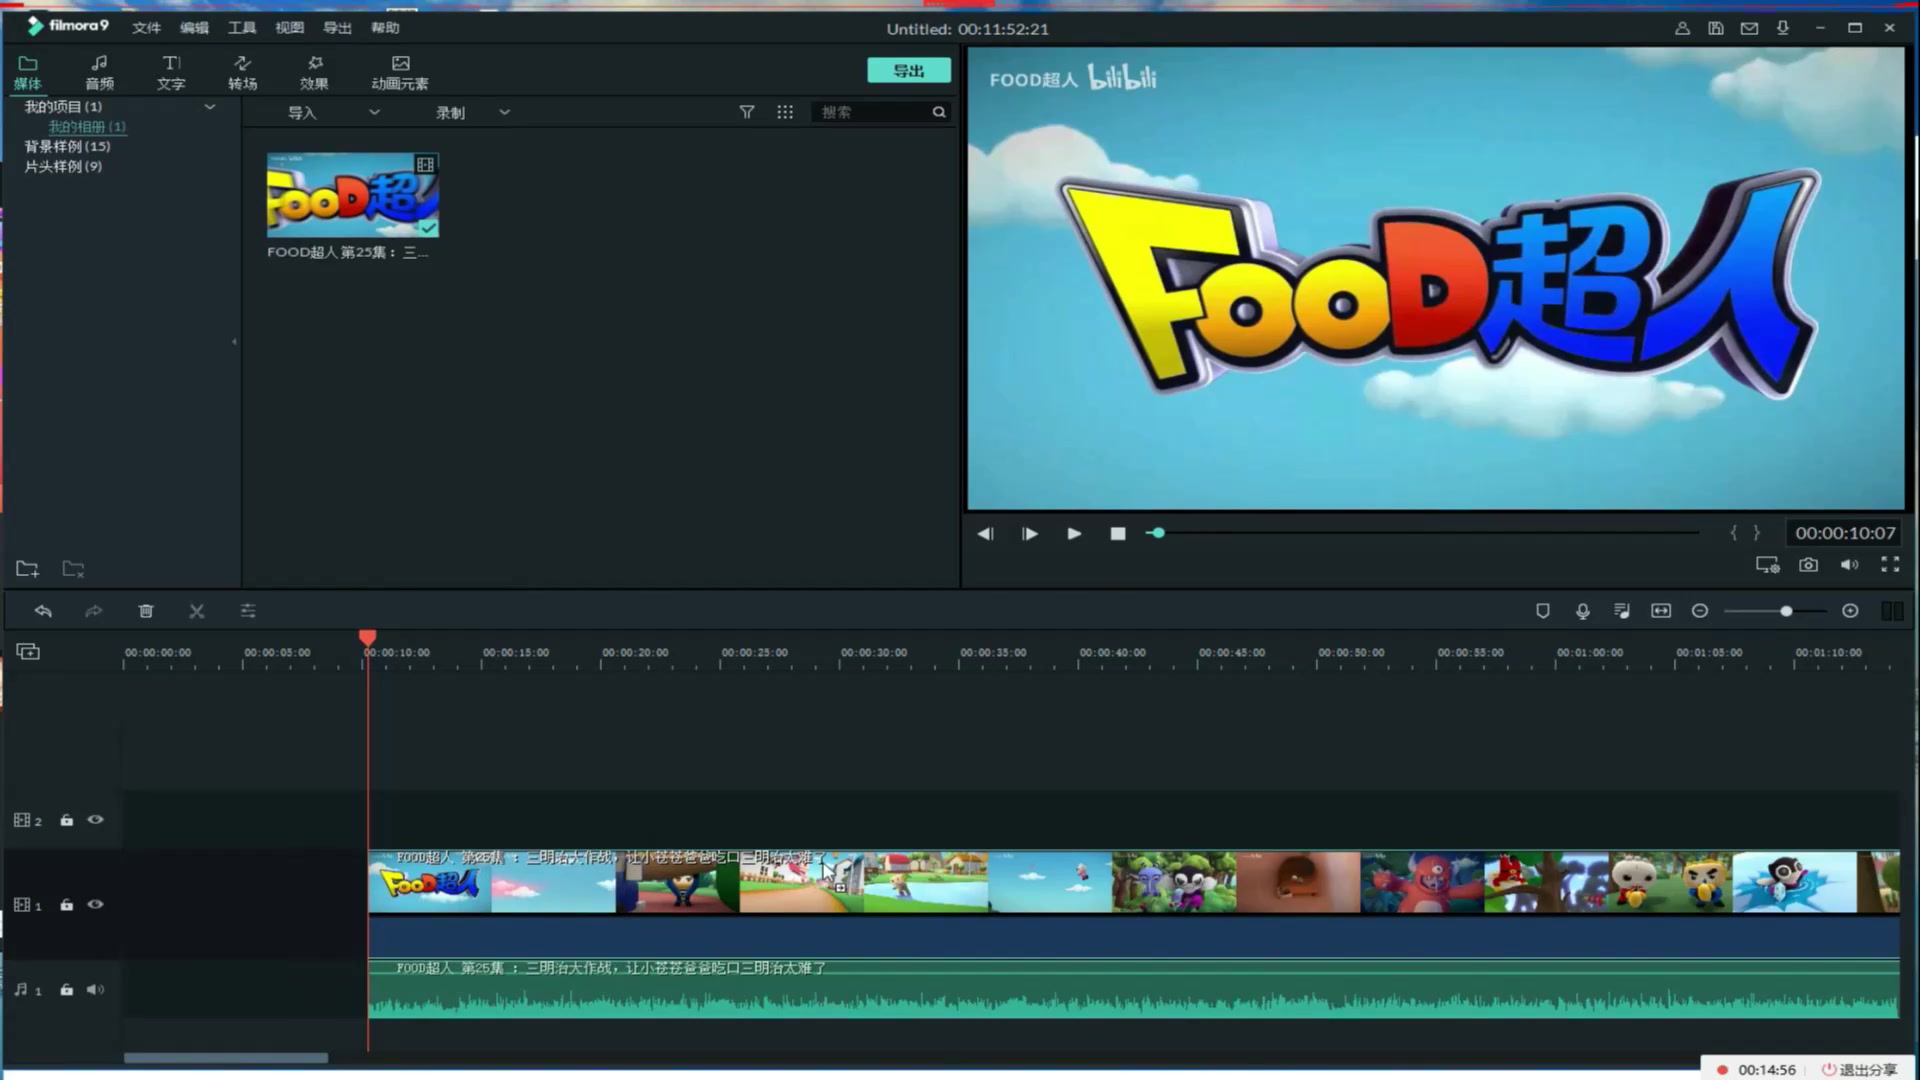Switch to the 转场 transitions tab
Viewport: 1920px width, 1080px height.
tap(242, 73)
